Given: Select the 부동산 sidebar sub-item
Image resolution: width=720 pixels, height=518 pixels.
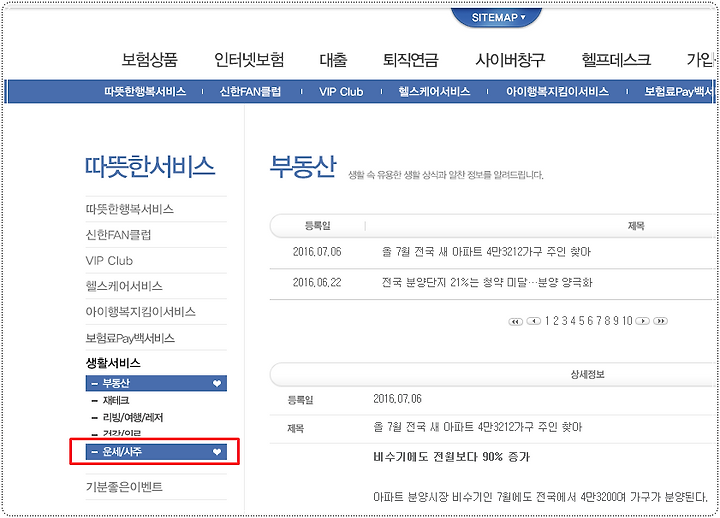Looking at the screenshot, I should click(156, 383).
